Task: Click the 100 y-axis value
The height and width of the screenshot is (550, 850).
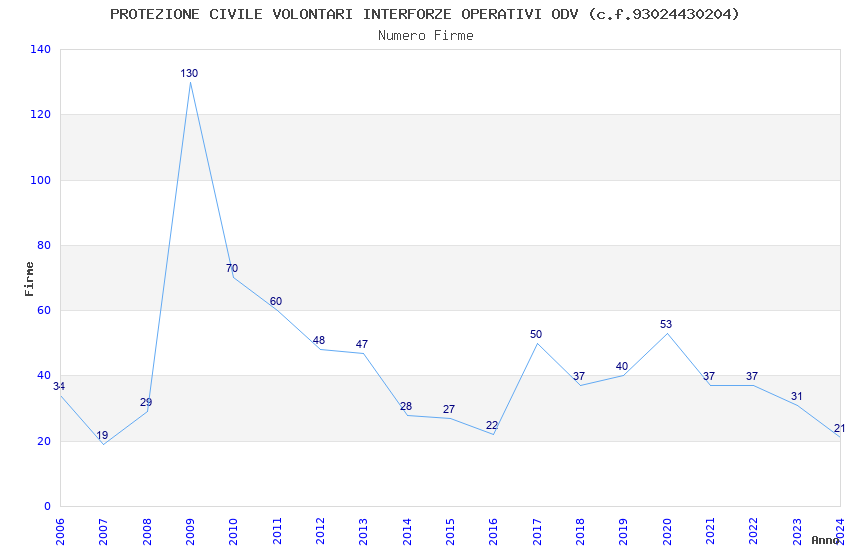Action: click(x=41, y=180)
